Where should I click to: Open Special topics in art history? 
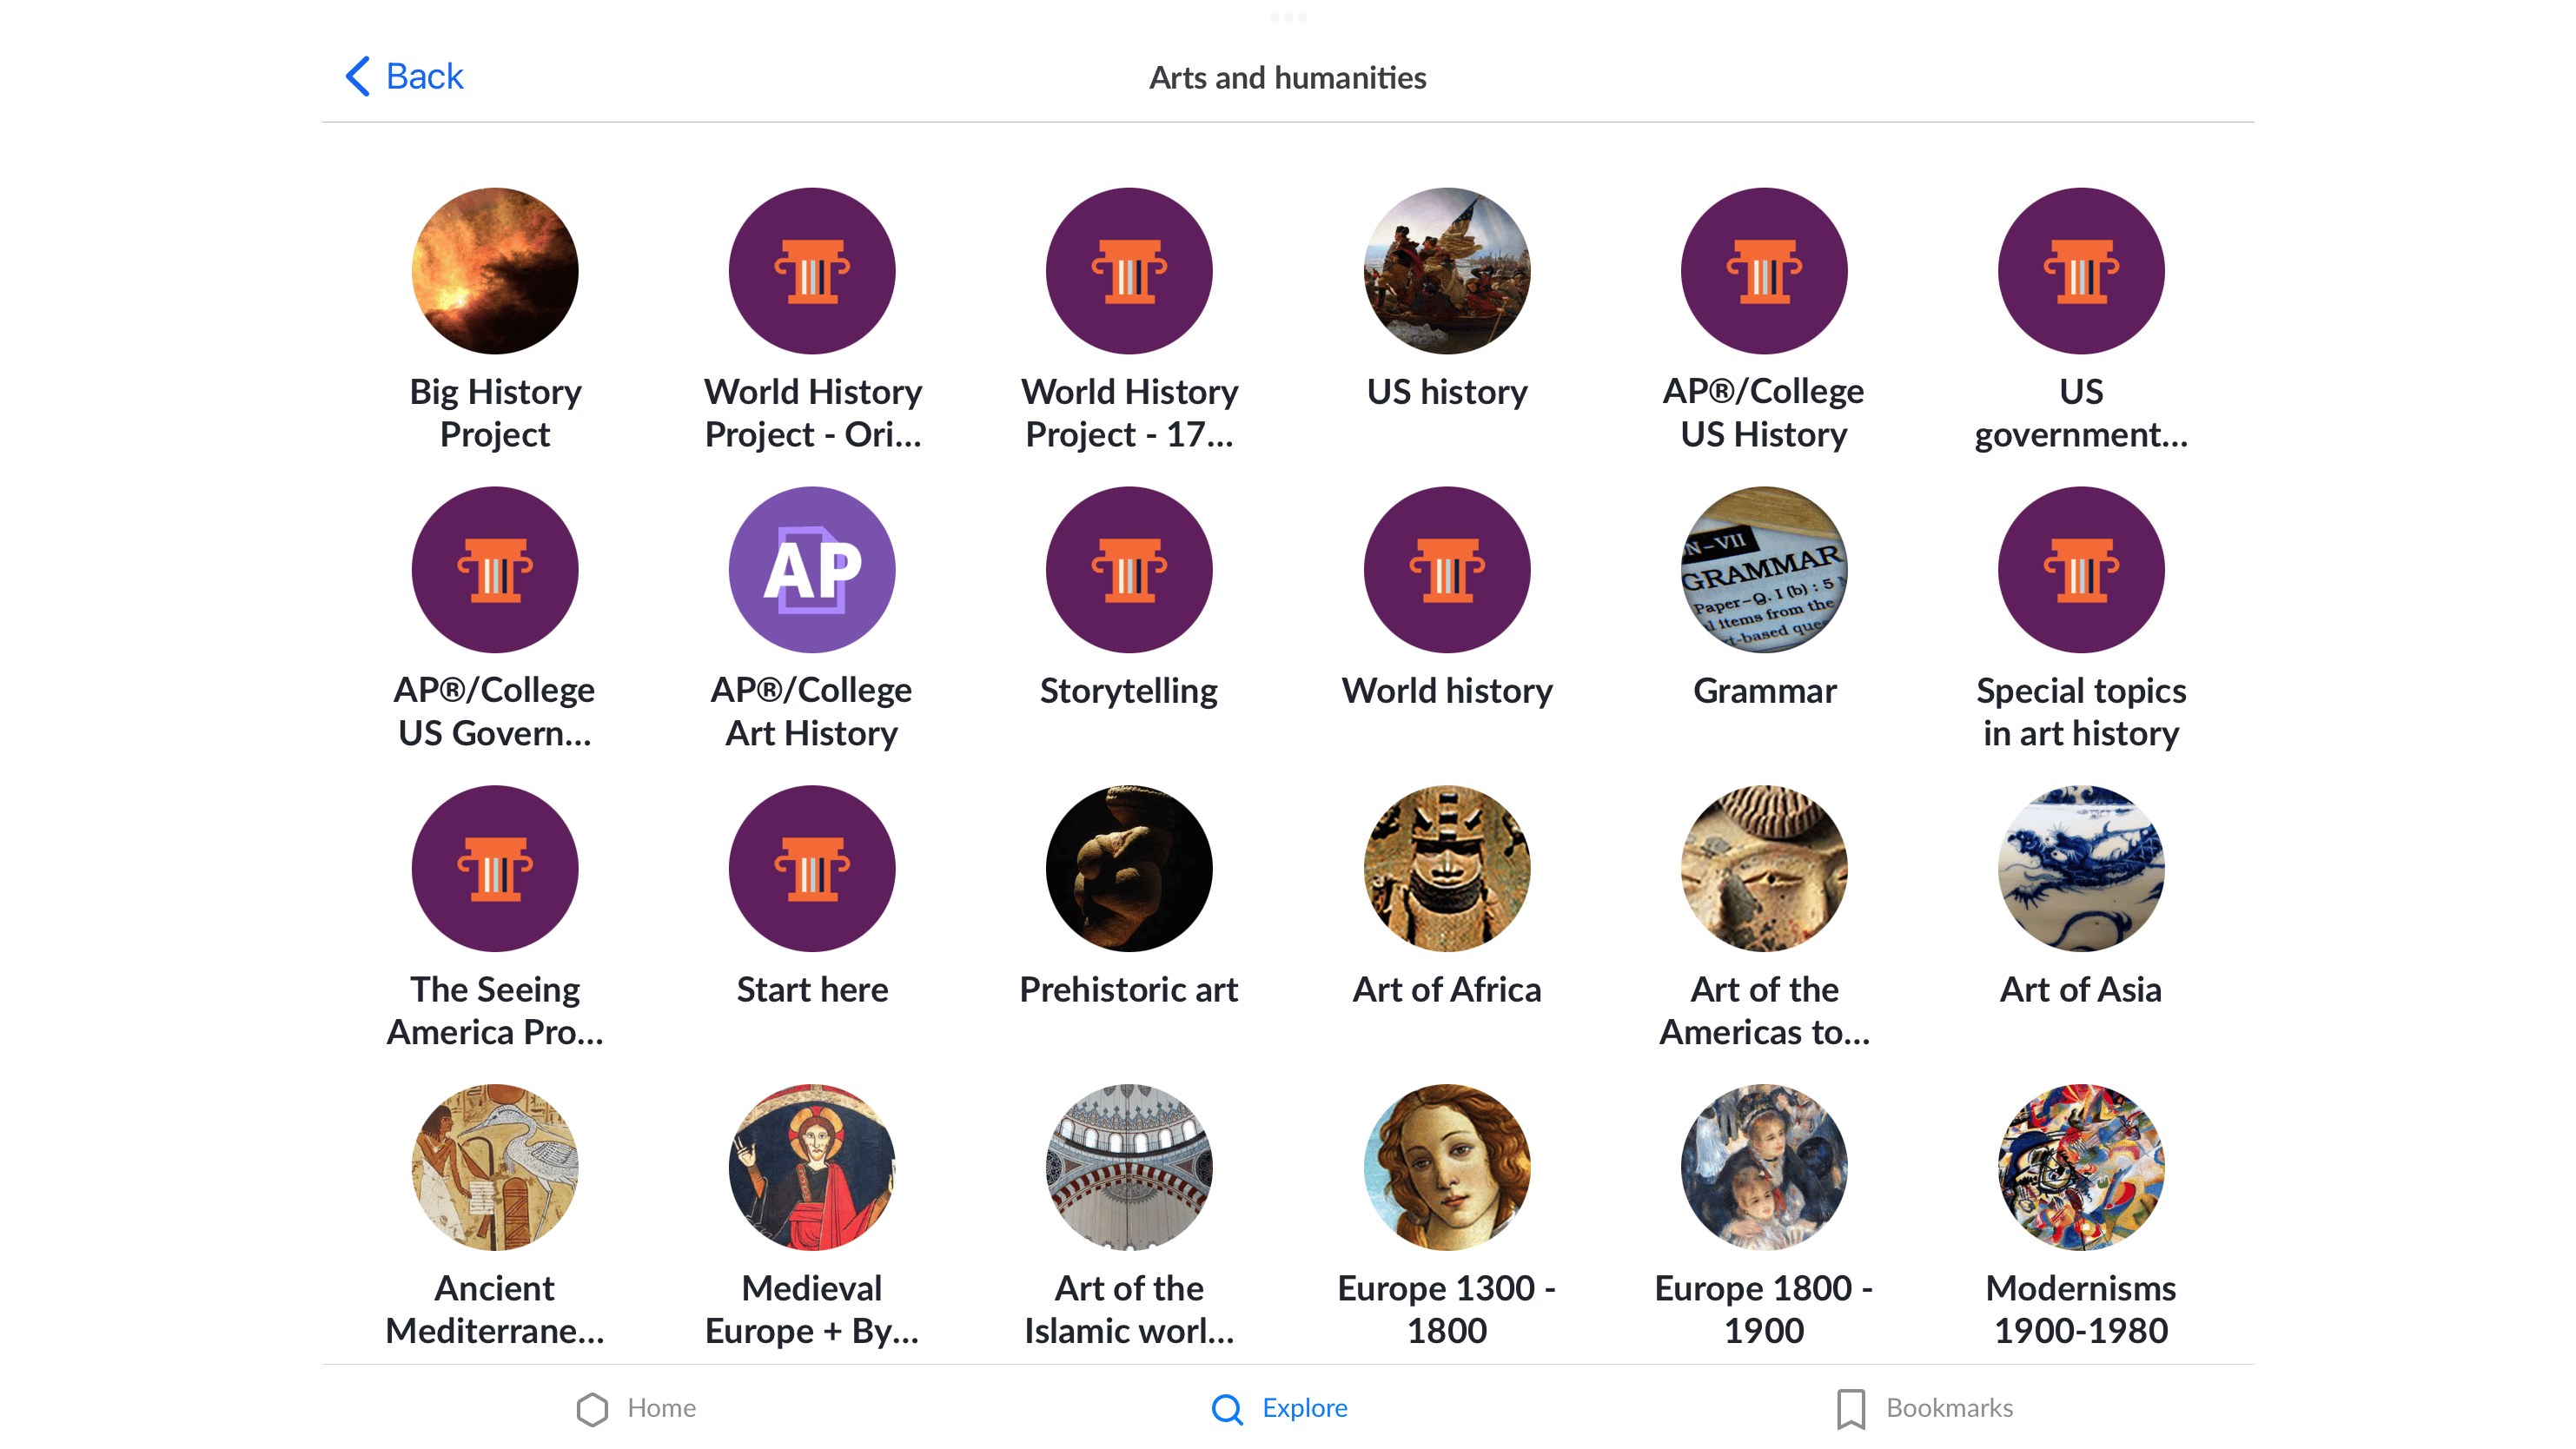(x=2081, y=711)
